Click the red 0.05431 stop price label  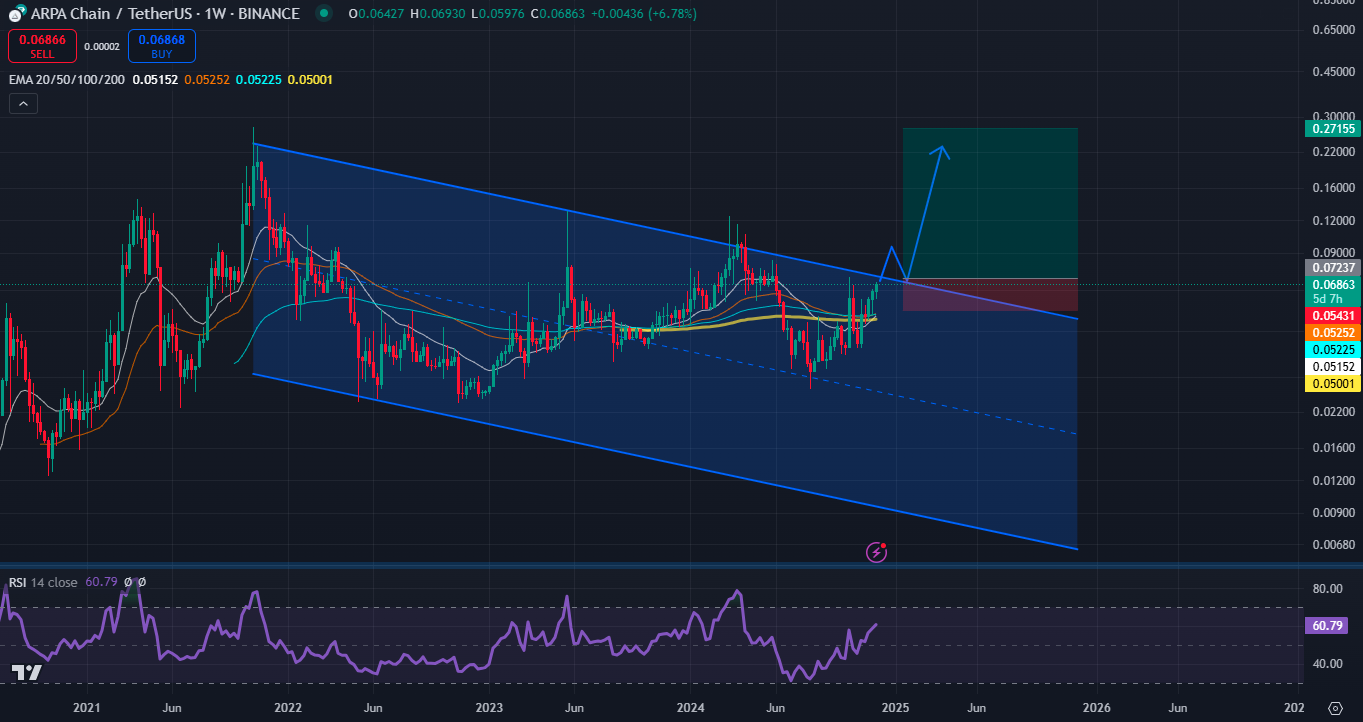(1331, 315)
